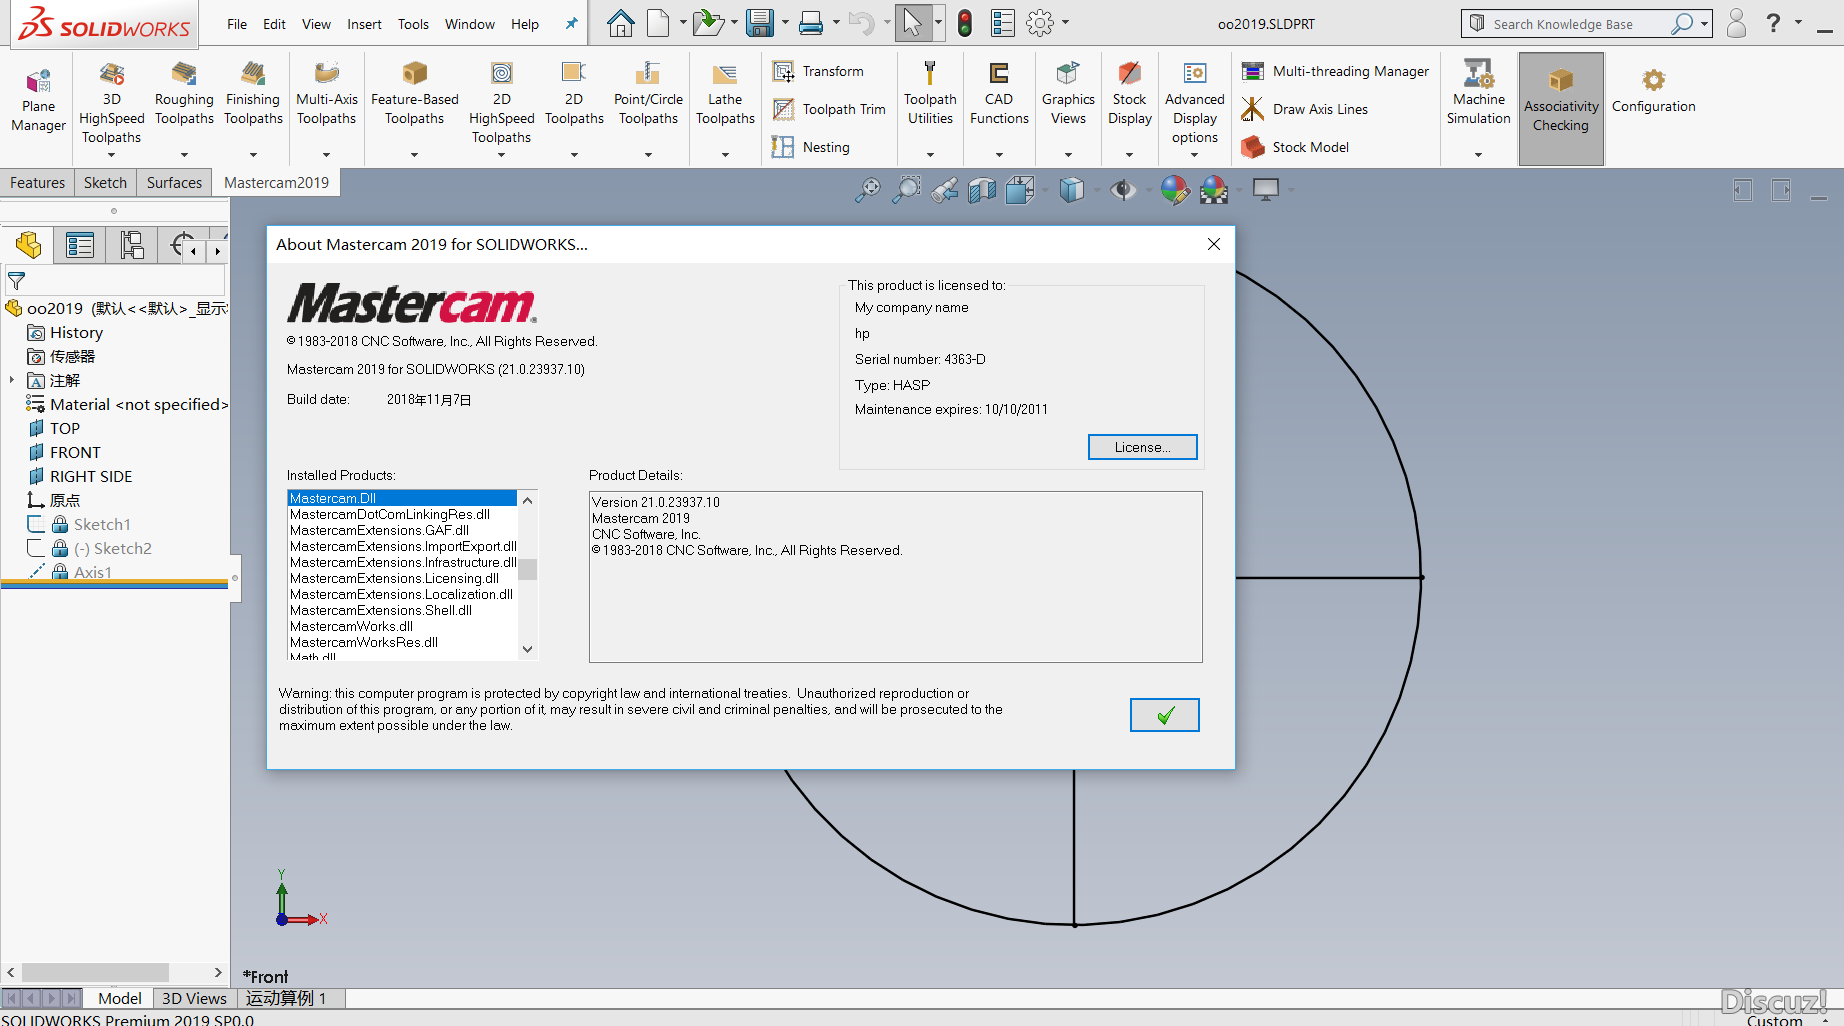
Task: Open Save button dropdown arrow
Action: [x=785, y=23]
